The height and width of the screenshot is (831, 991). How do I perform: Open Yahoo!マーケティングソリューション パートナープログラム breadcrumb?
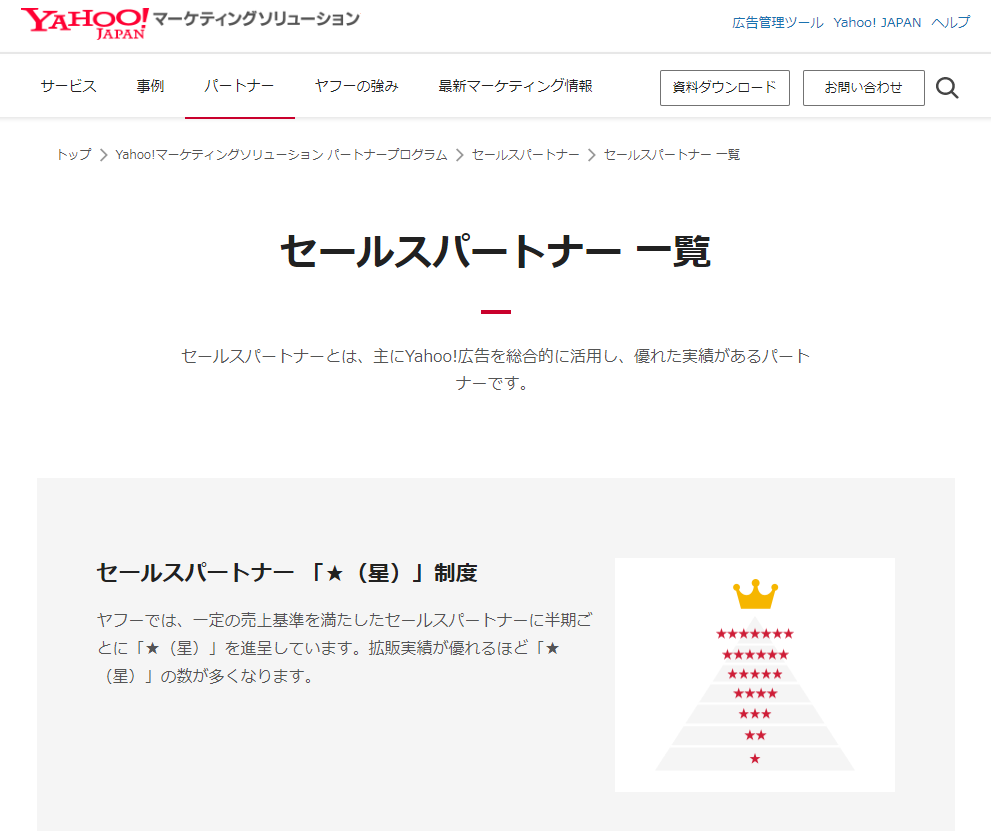click(x=281, y=155)
